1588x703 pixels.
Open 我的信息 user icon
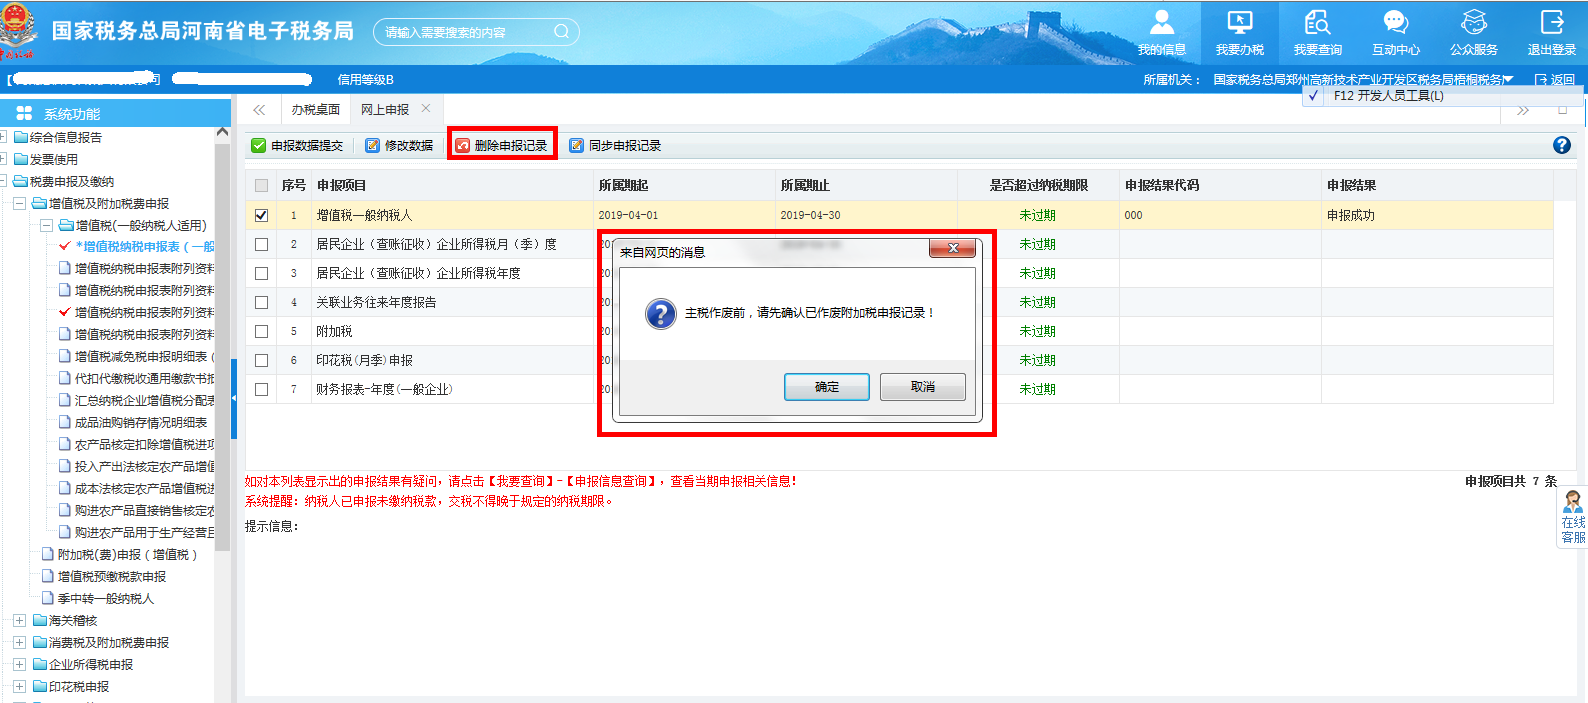pos(1161,32)
